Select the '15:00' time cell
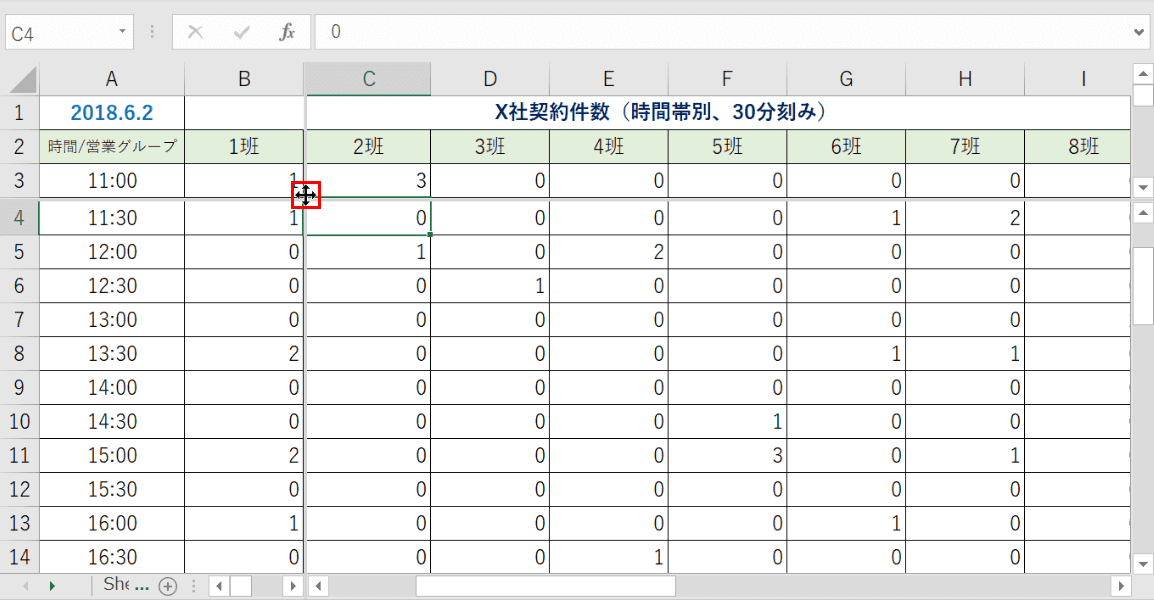The image size is (1154, 600). pos(112,455)
